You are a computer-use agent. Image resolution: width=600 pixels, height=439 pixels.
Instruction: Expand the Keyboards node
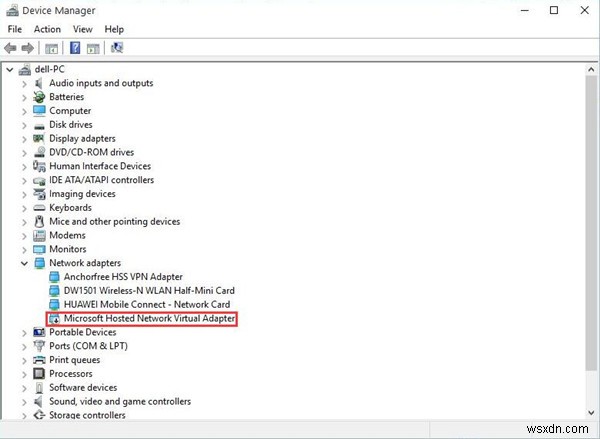tap(24, 208)
